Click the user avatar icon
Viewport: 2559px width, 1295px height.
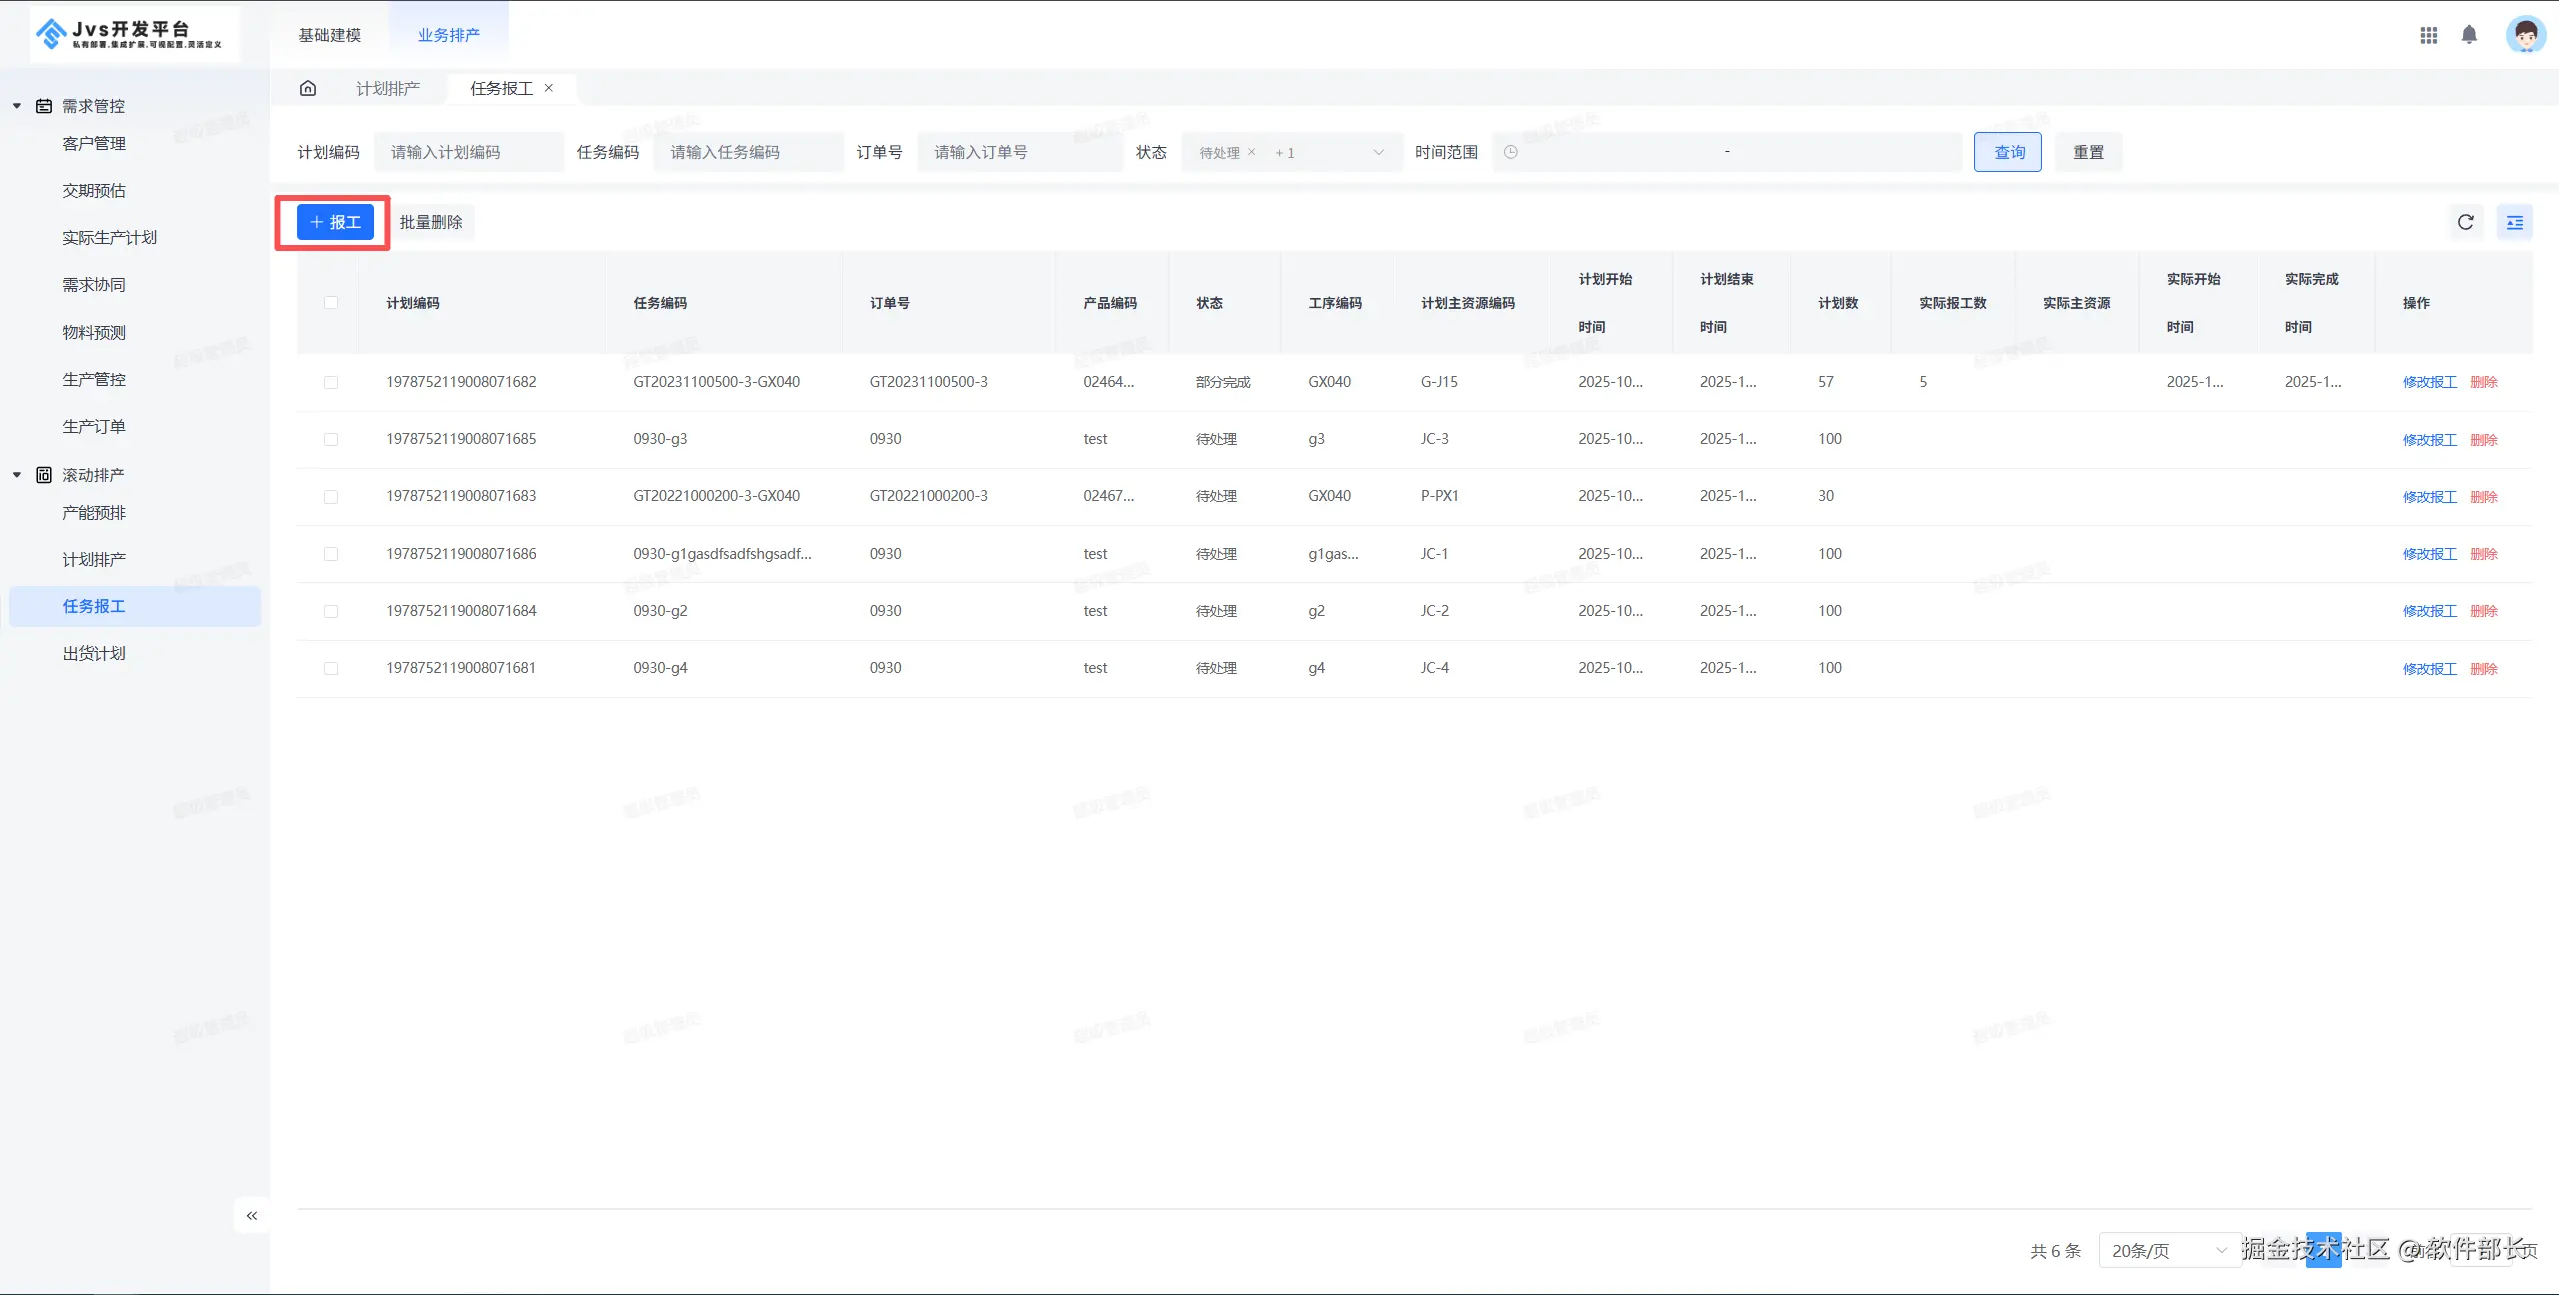click(x=2525, y=35)
